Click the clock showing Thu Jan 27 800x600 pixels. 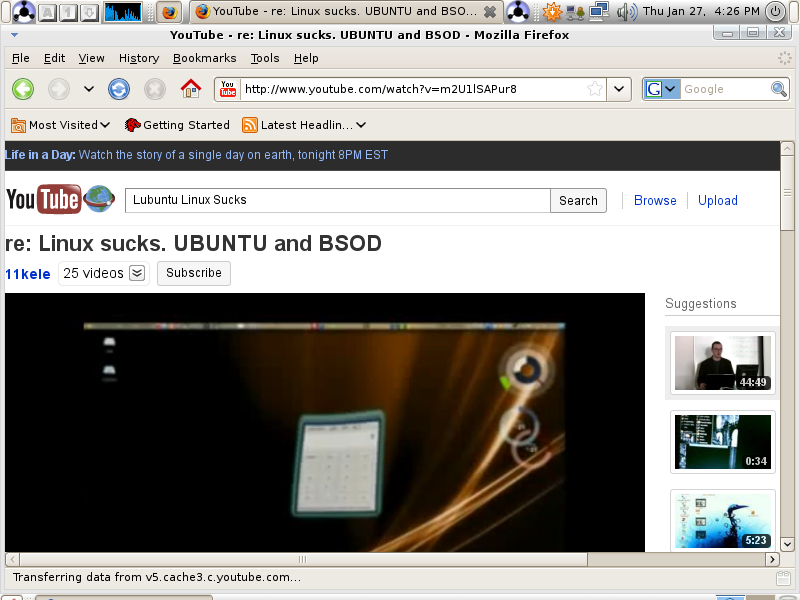click(x=701, y=11)
